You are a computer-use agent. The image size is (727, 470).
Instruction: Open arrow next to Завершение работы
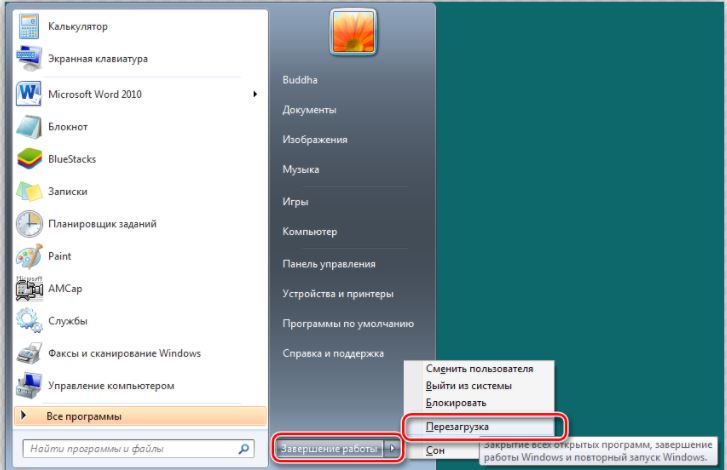tap(392, 448)
